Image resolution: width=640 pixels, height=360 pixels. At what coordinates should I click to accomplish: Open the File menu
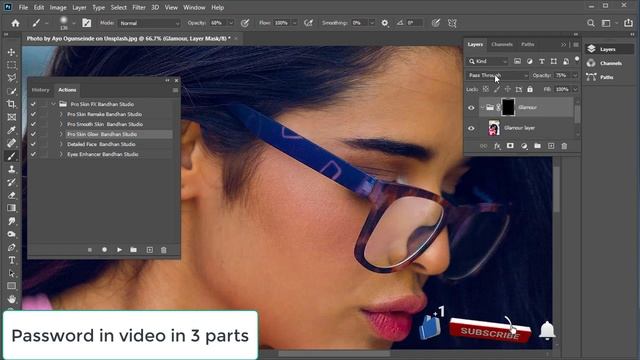tap(23, 7)
